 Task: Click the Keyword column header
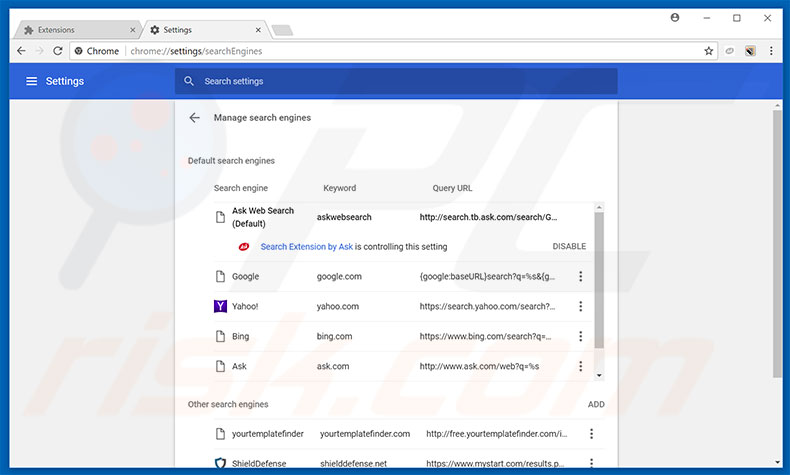point(340,188)
